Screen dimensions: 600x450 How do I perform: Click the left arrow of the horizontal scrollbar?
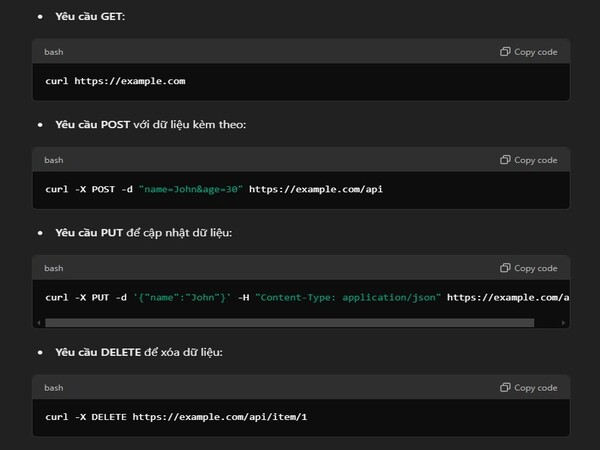pyautogui.click(x=39, y=323)
